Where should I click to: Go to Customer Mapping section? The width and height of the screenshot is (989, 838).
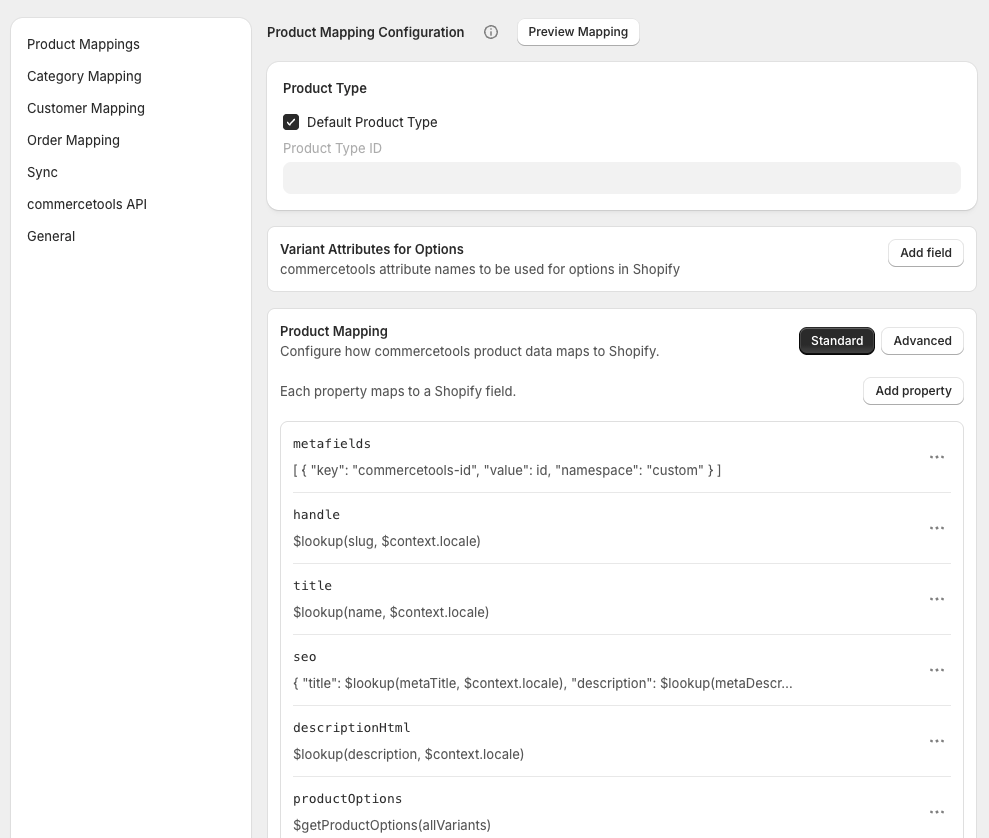86,108
